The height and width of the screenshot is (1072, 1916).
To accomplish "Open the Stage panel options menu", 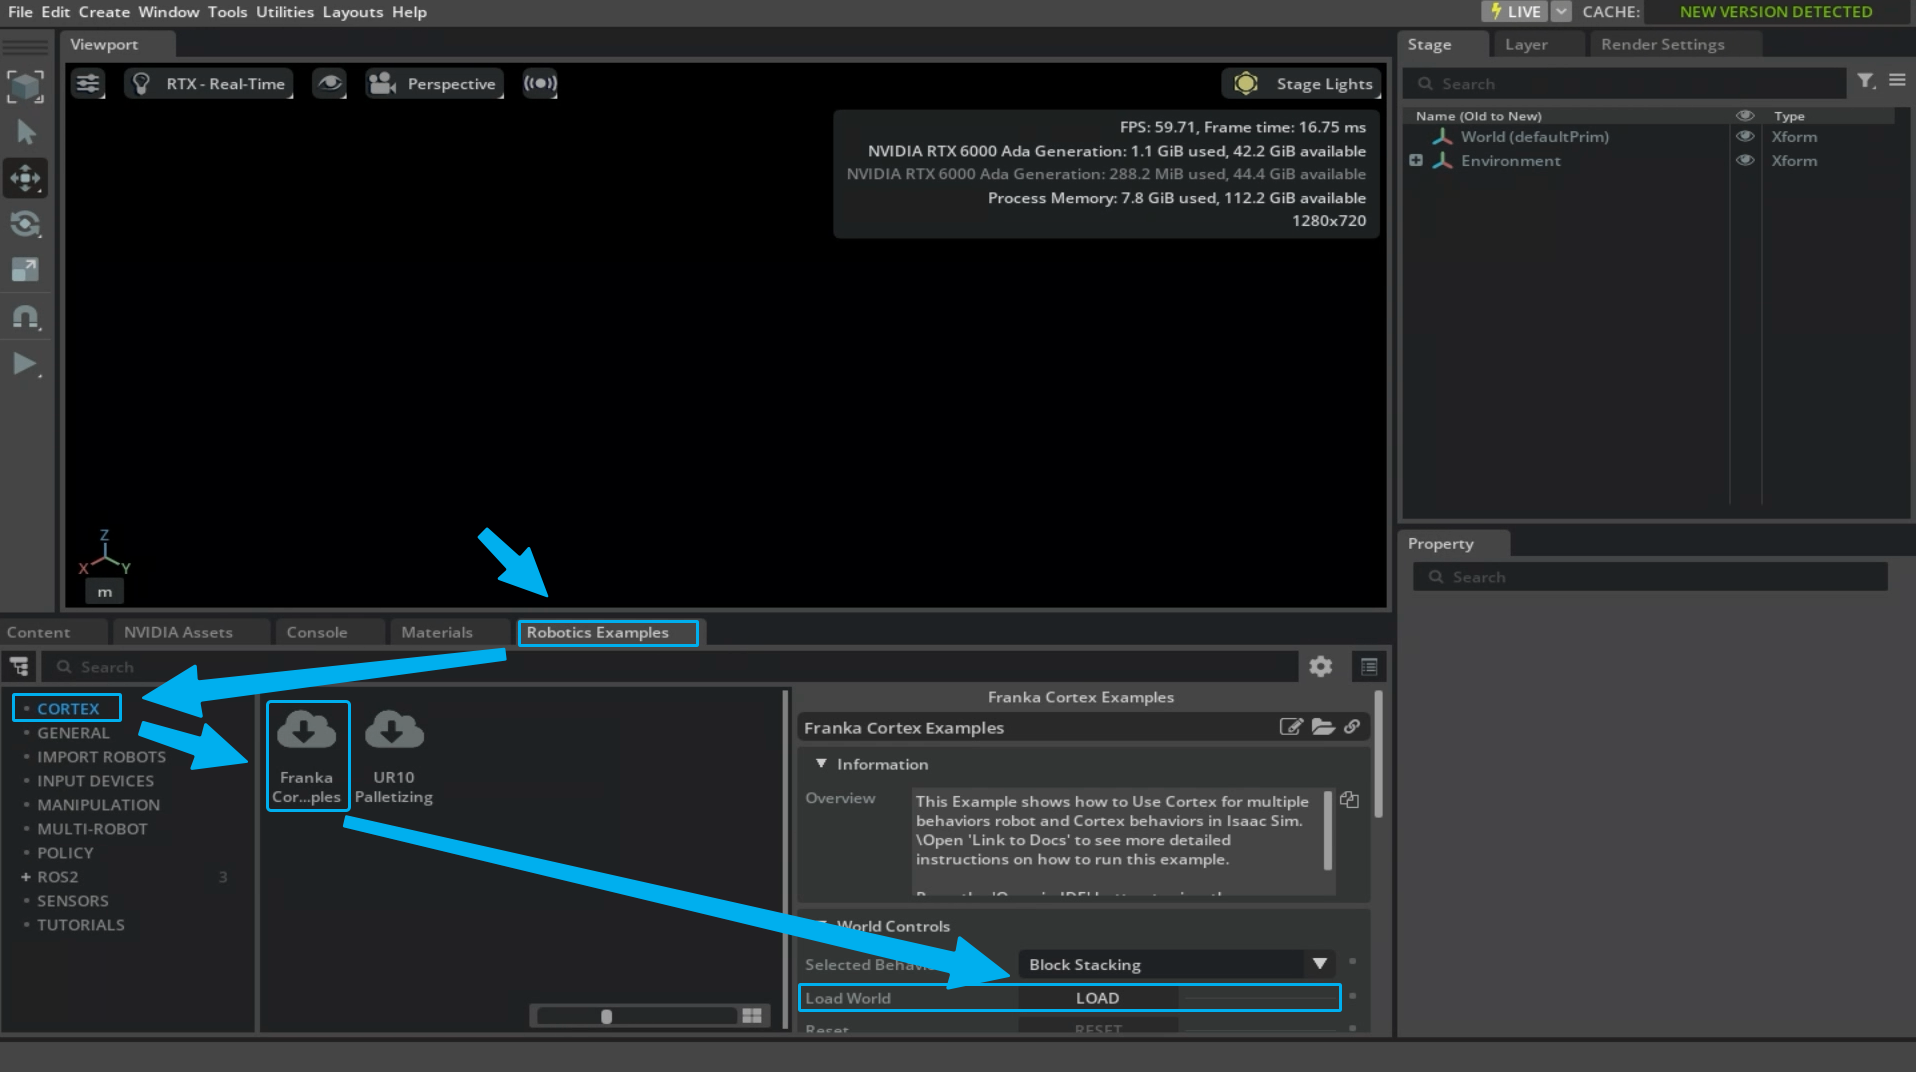I will tap(1897, 80).
